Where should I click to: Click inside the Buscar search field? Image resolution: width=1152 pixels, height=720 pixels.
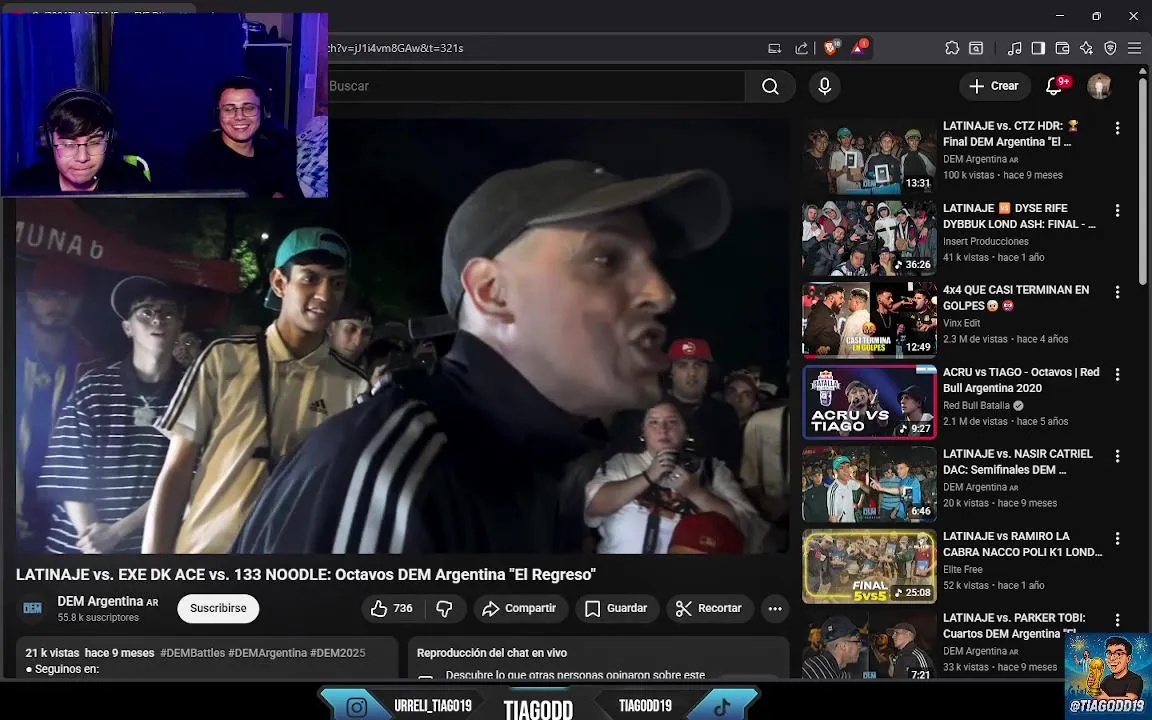536,87
